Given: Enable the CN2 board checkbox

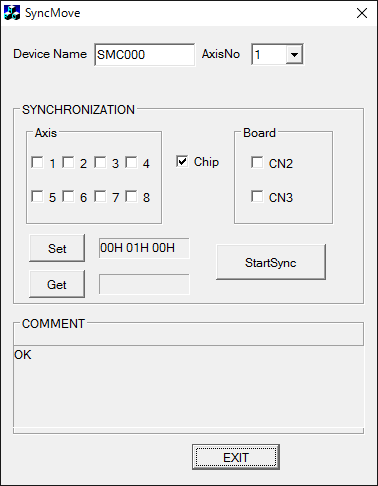Looking at the screenshot, I should pos(257,163).
